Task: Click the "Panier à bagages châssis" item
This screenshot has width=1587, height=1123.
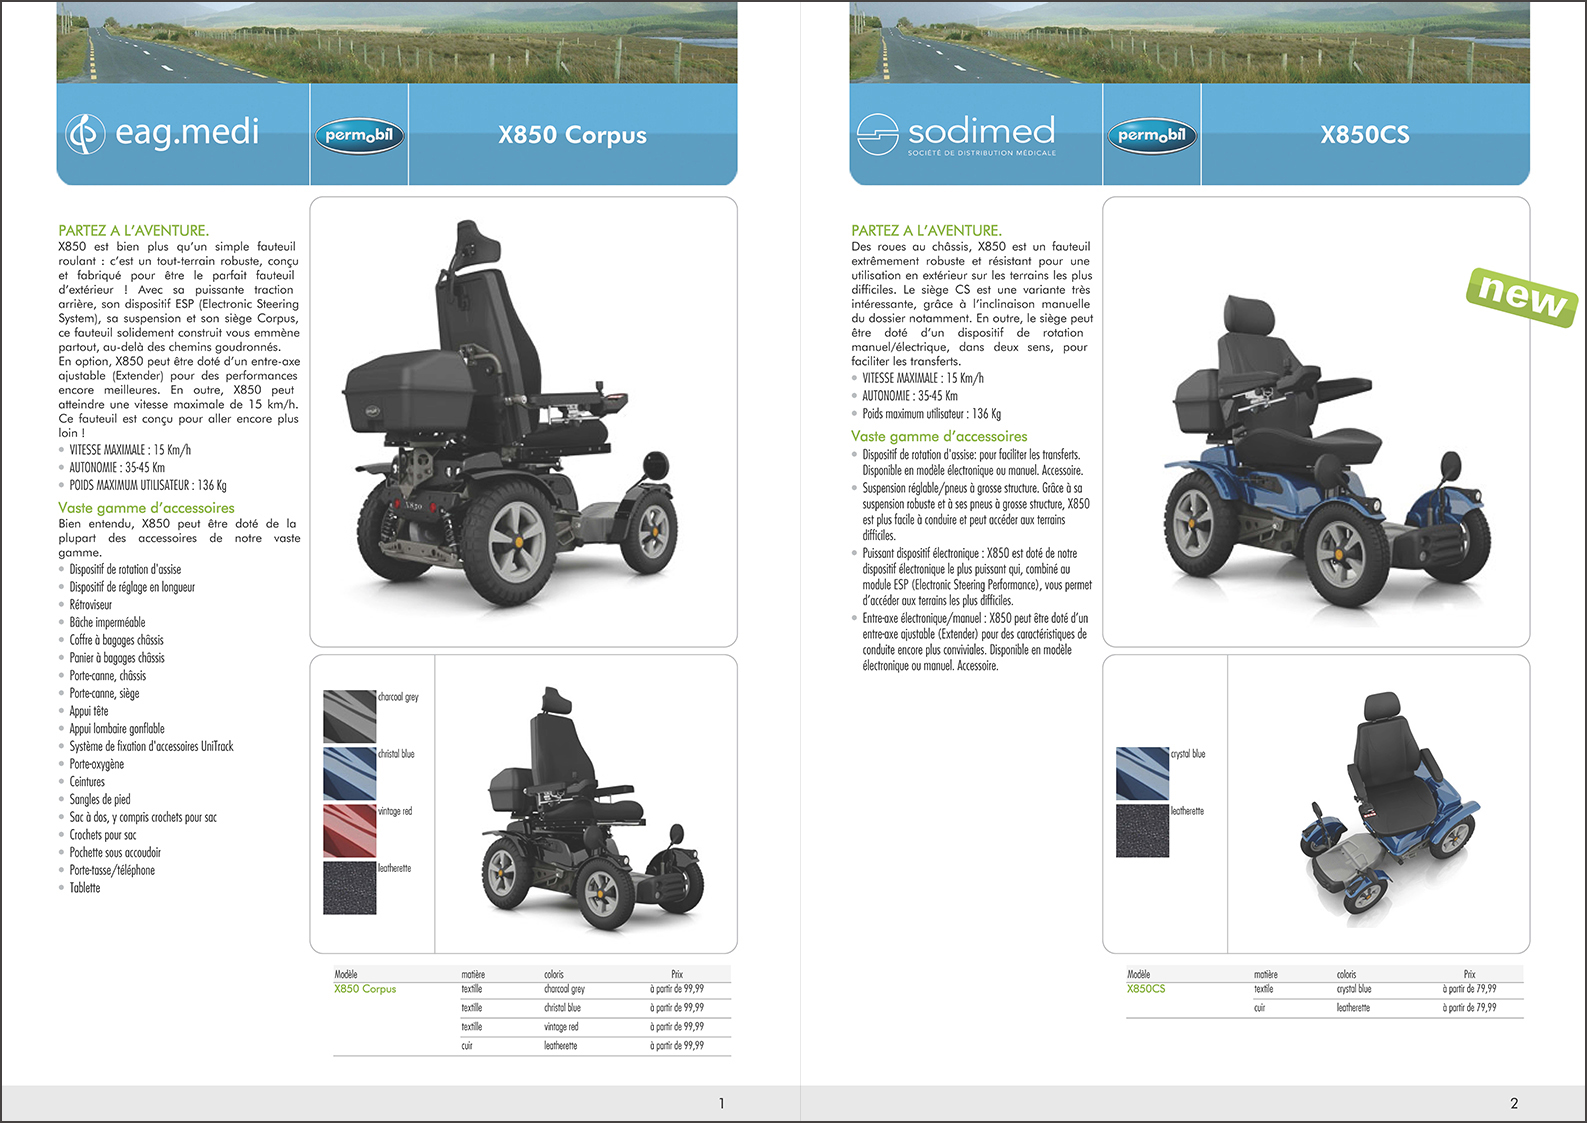Action: tap(117, 658)
